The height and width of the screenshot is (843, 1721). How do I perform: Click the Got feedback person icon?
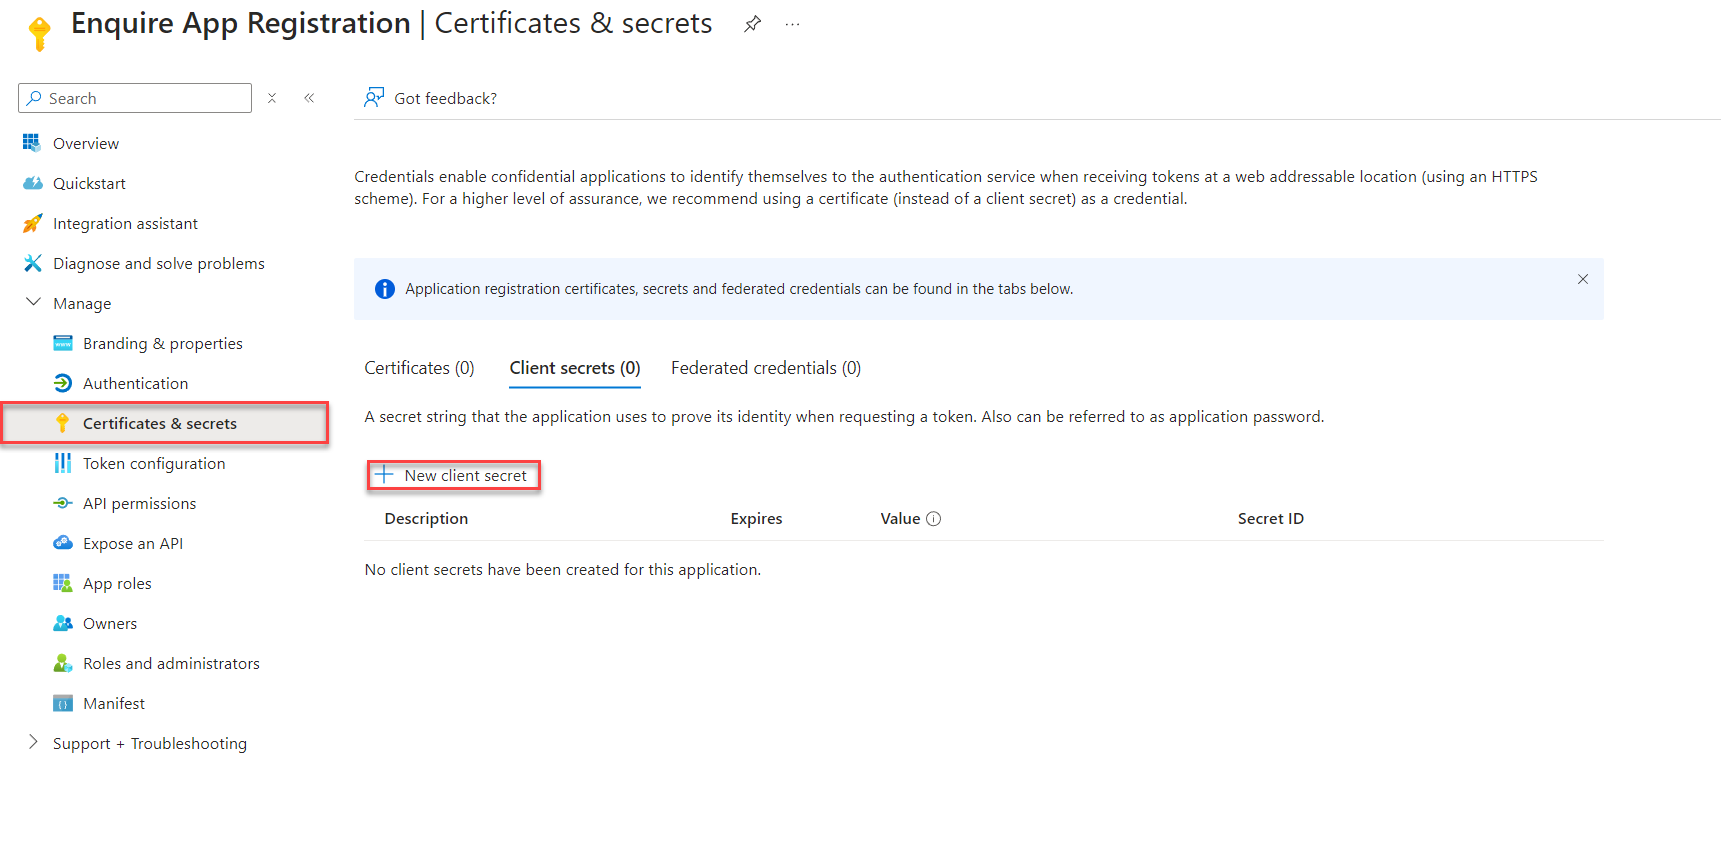[374, 97]
